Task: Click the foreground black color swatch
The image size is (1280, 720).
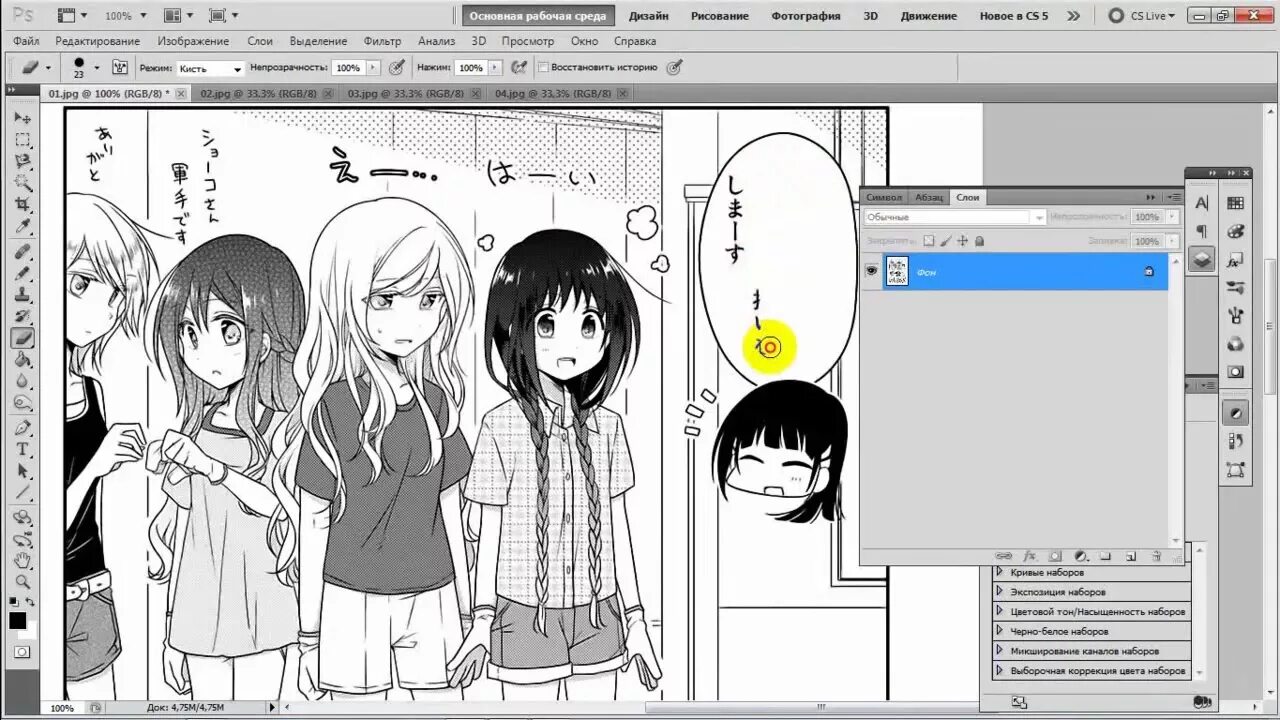Action: (17, 621)
